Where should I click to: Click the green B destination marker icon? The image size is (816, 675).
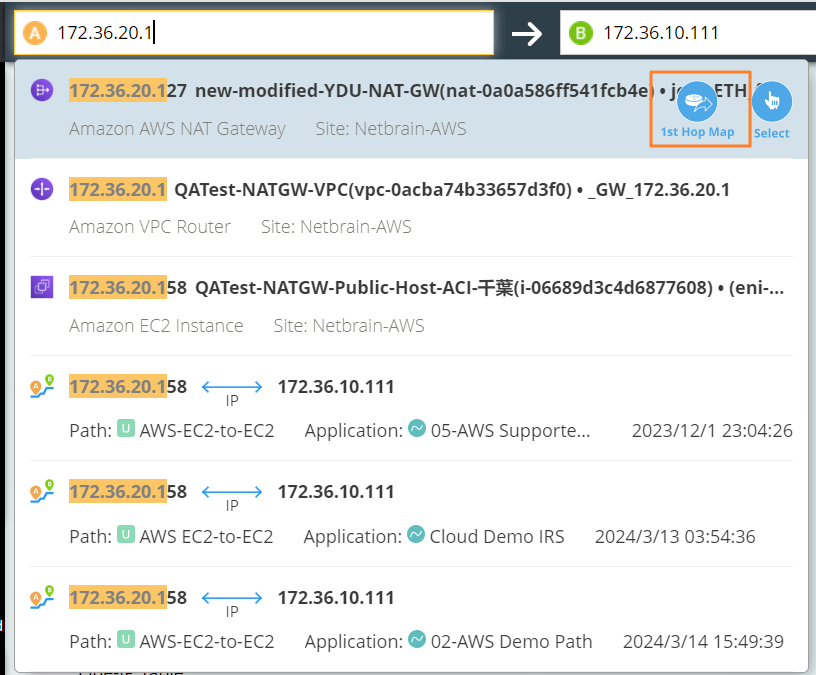[x=581, y=33]
